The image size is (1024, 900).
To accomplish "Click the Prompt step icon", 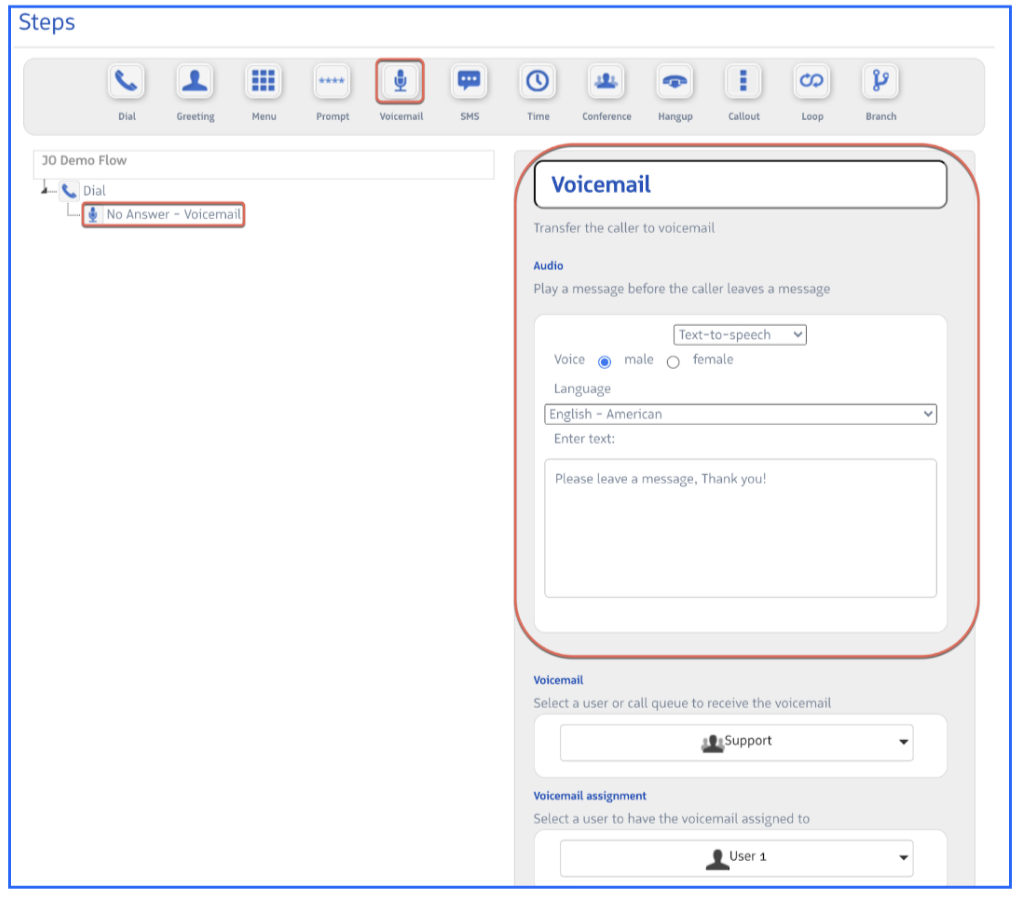I will 332,82.
